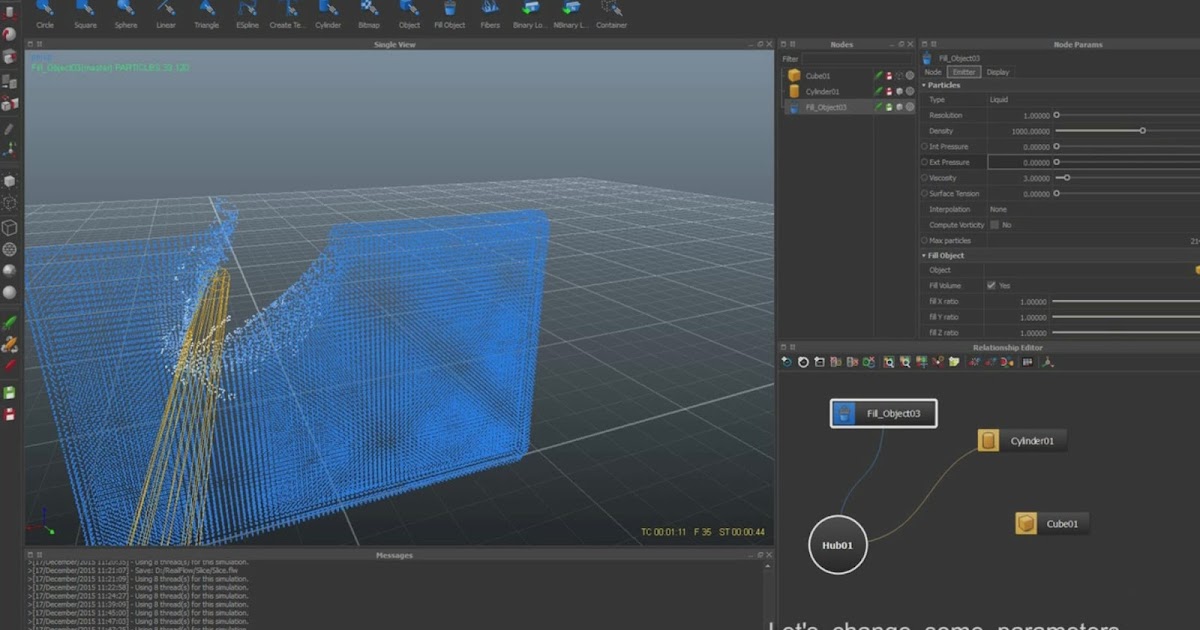1200x630 pixels.
Task: Switch to the Display tab
Action: point(998,72)
